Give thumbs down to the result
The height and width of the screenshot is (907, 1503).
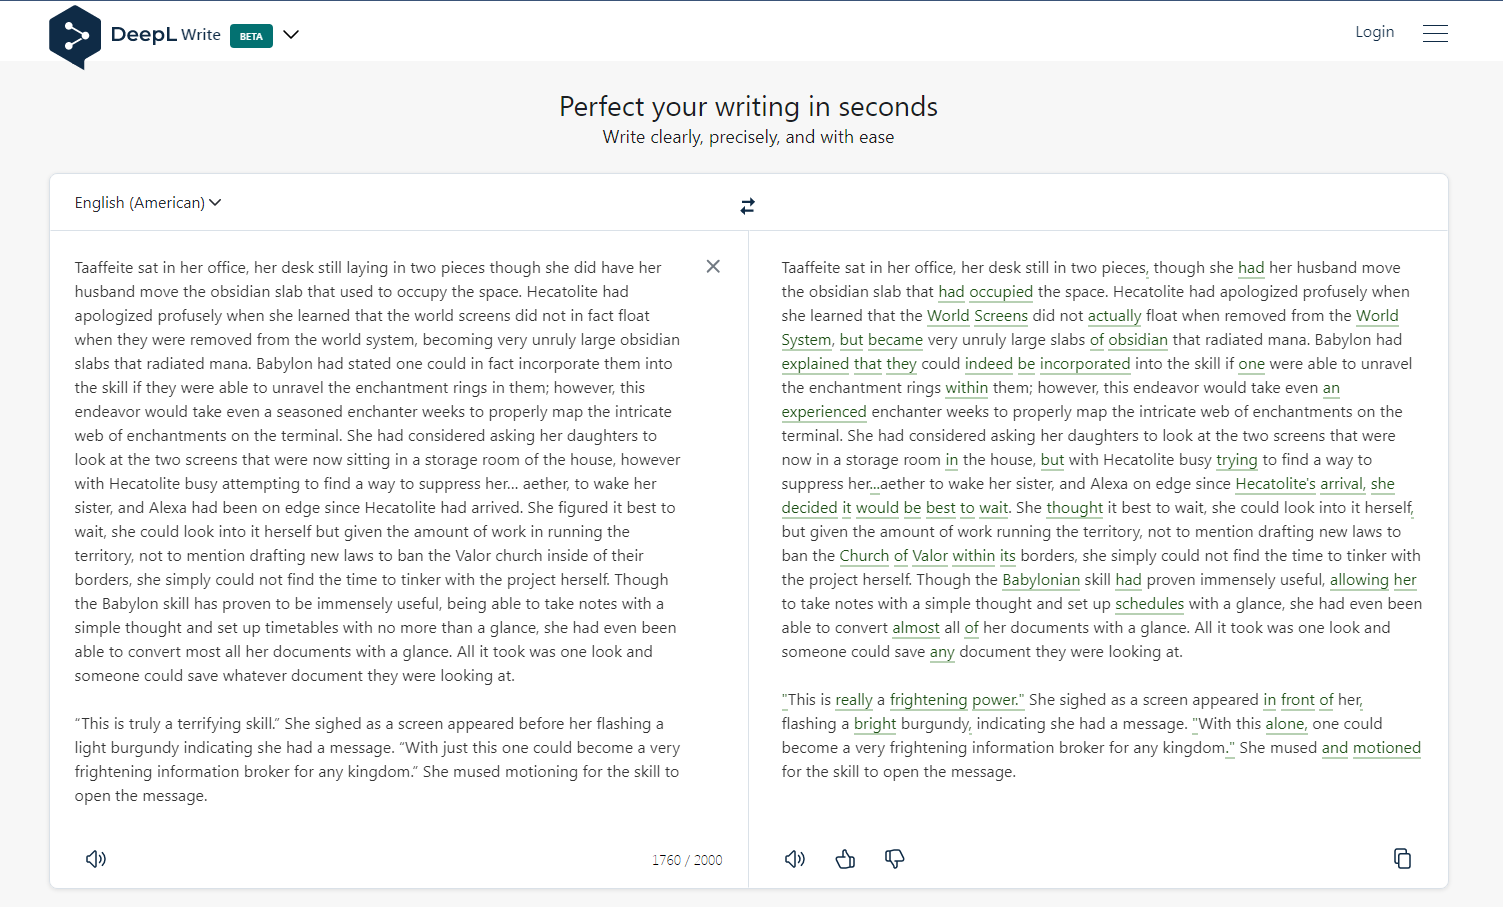895,859
